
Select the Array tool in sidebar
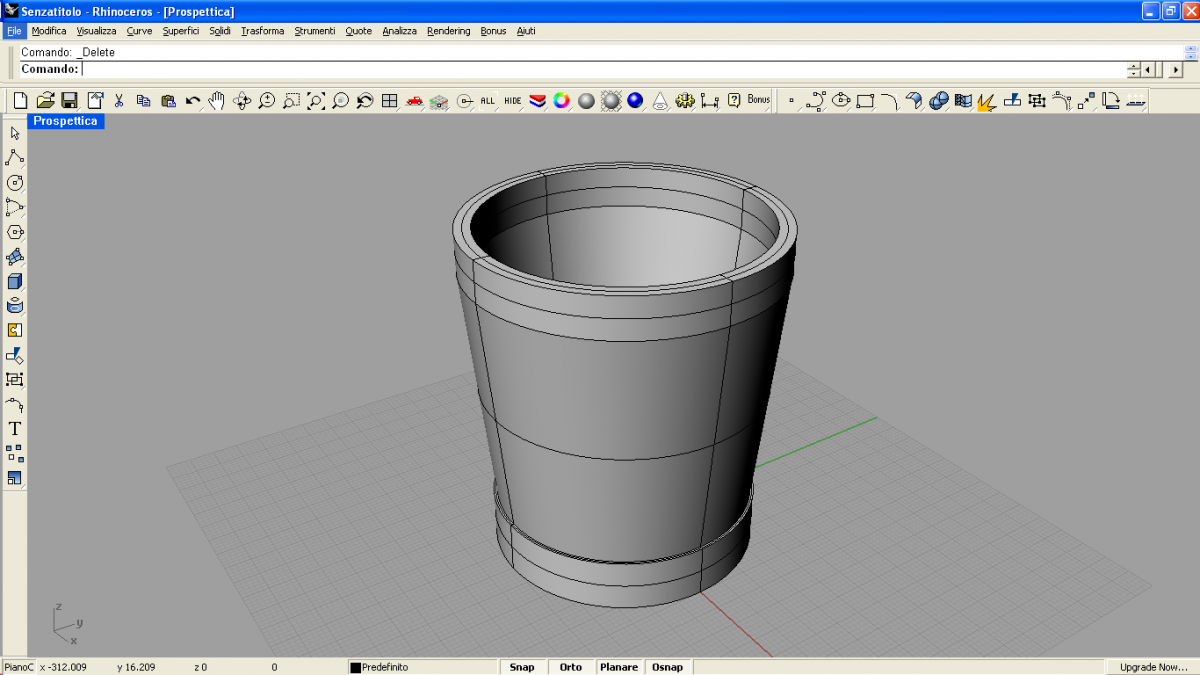point(15,453)
